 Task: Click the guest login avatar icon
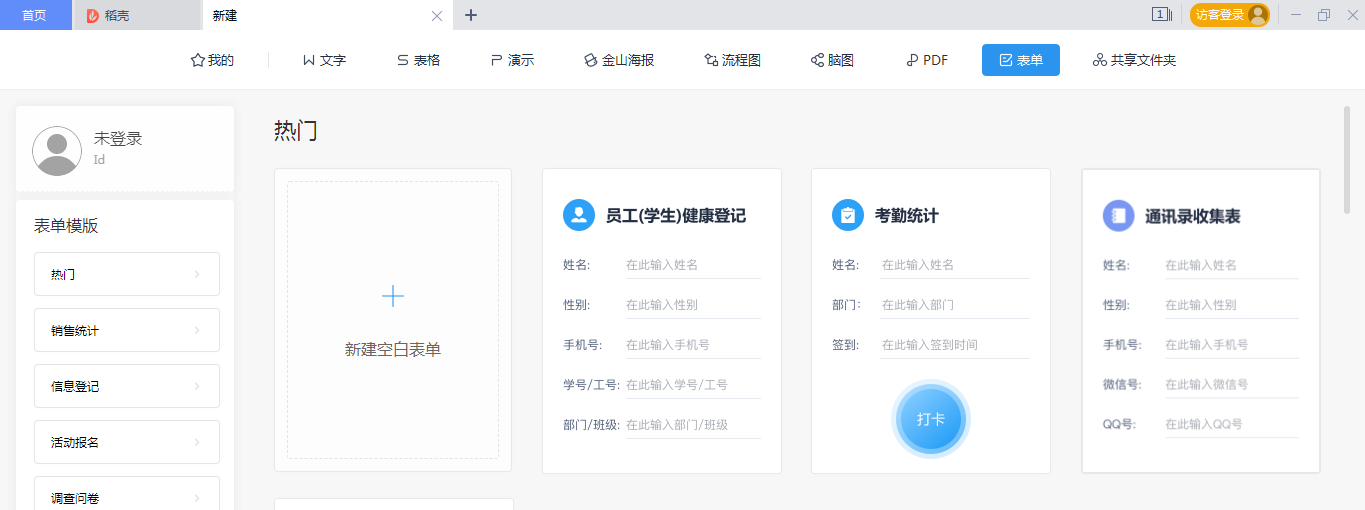pyautogui.click(x=1257, y=15)
